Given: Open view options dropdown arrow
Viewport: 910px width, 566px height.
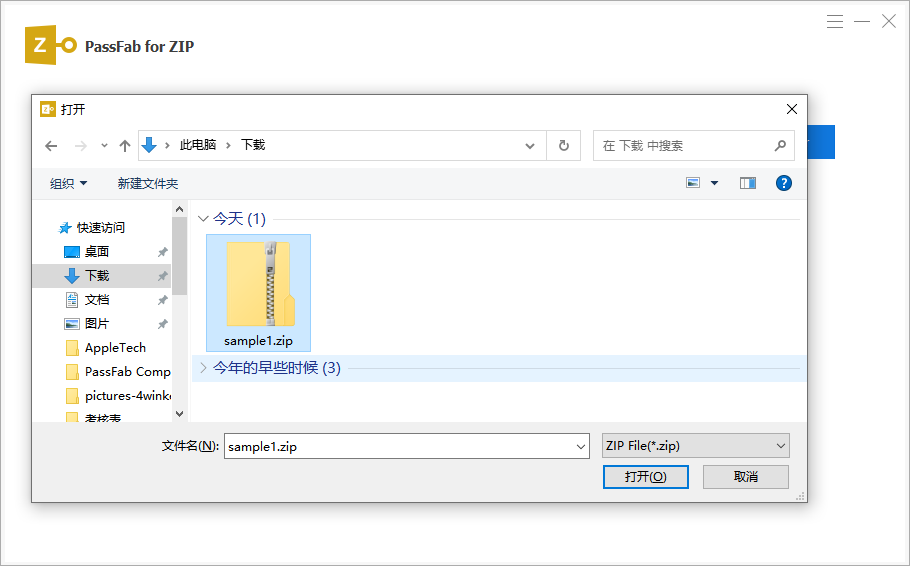Looking at the screenshot, I should click(714, 183).
